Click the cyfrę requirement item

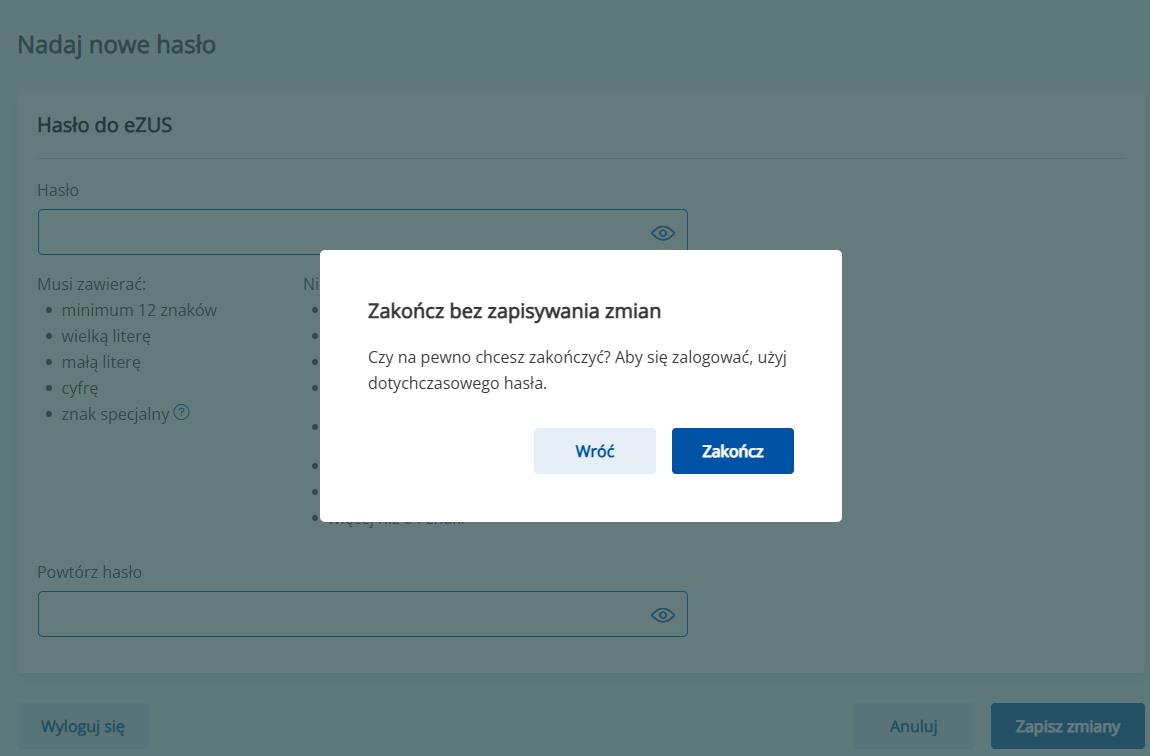click(x=80, y=388)
